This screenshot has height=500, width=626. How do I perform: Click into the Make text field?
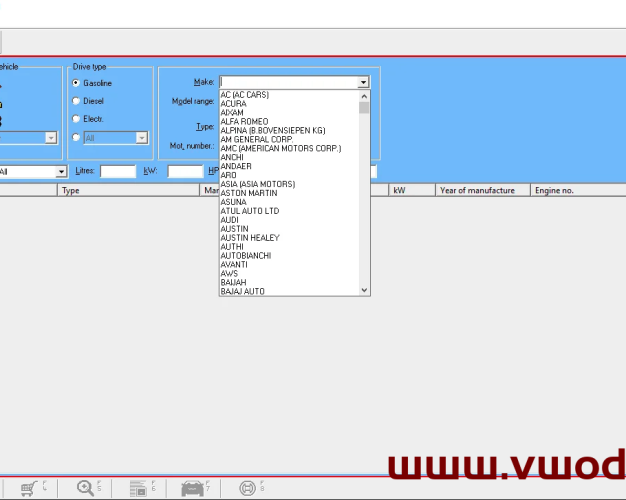pyautogui.click(x=289, y=82)
